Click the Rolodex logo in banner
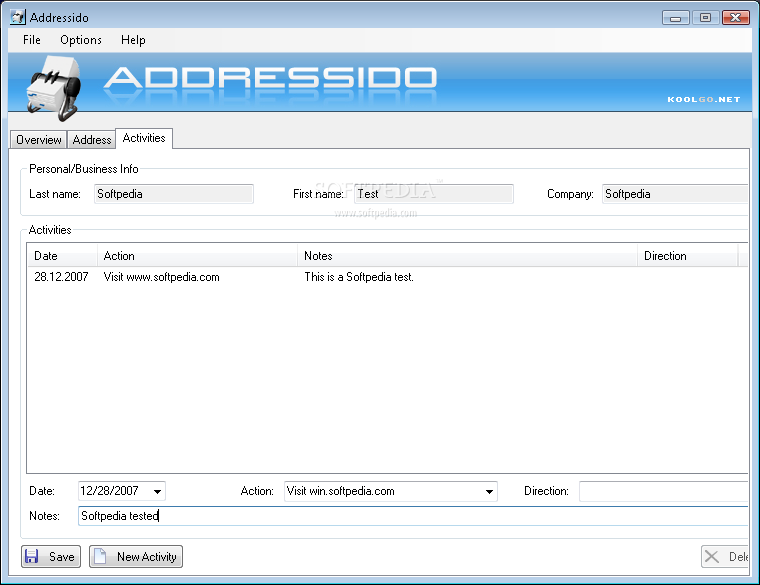 (53, 88)
